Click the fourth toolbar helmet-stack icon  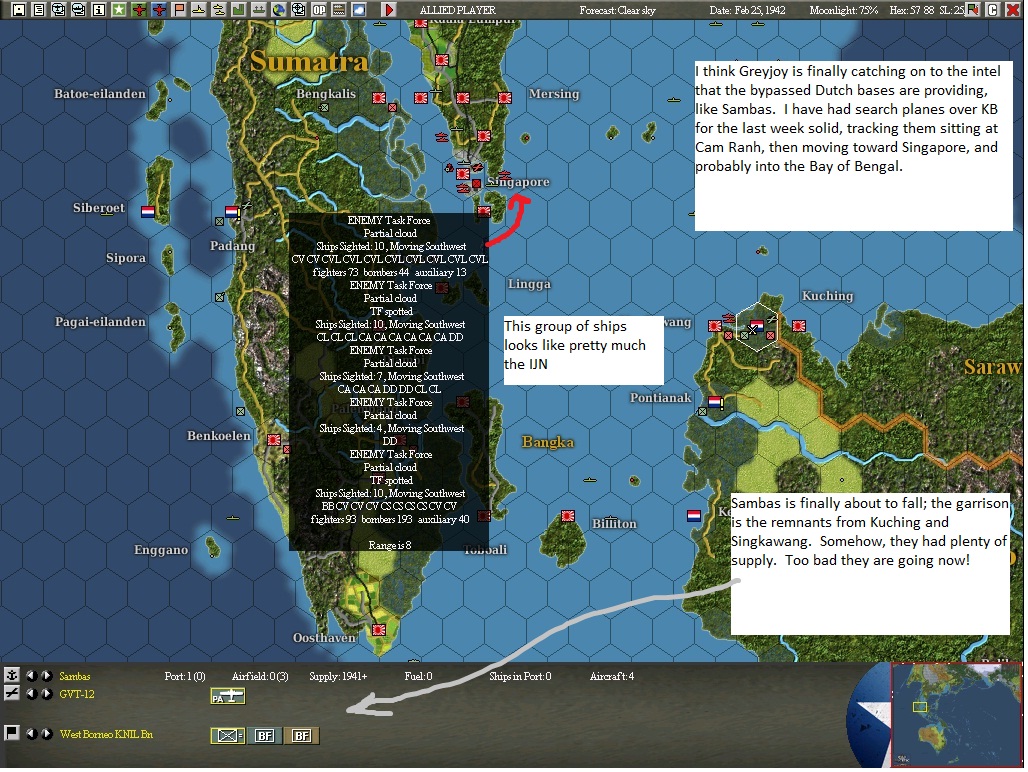pos(79,9)
